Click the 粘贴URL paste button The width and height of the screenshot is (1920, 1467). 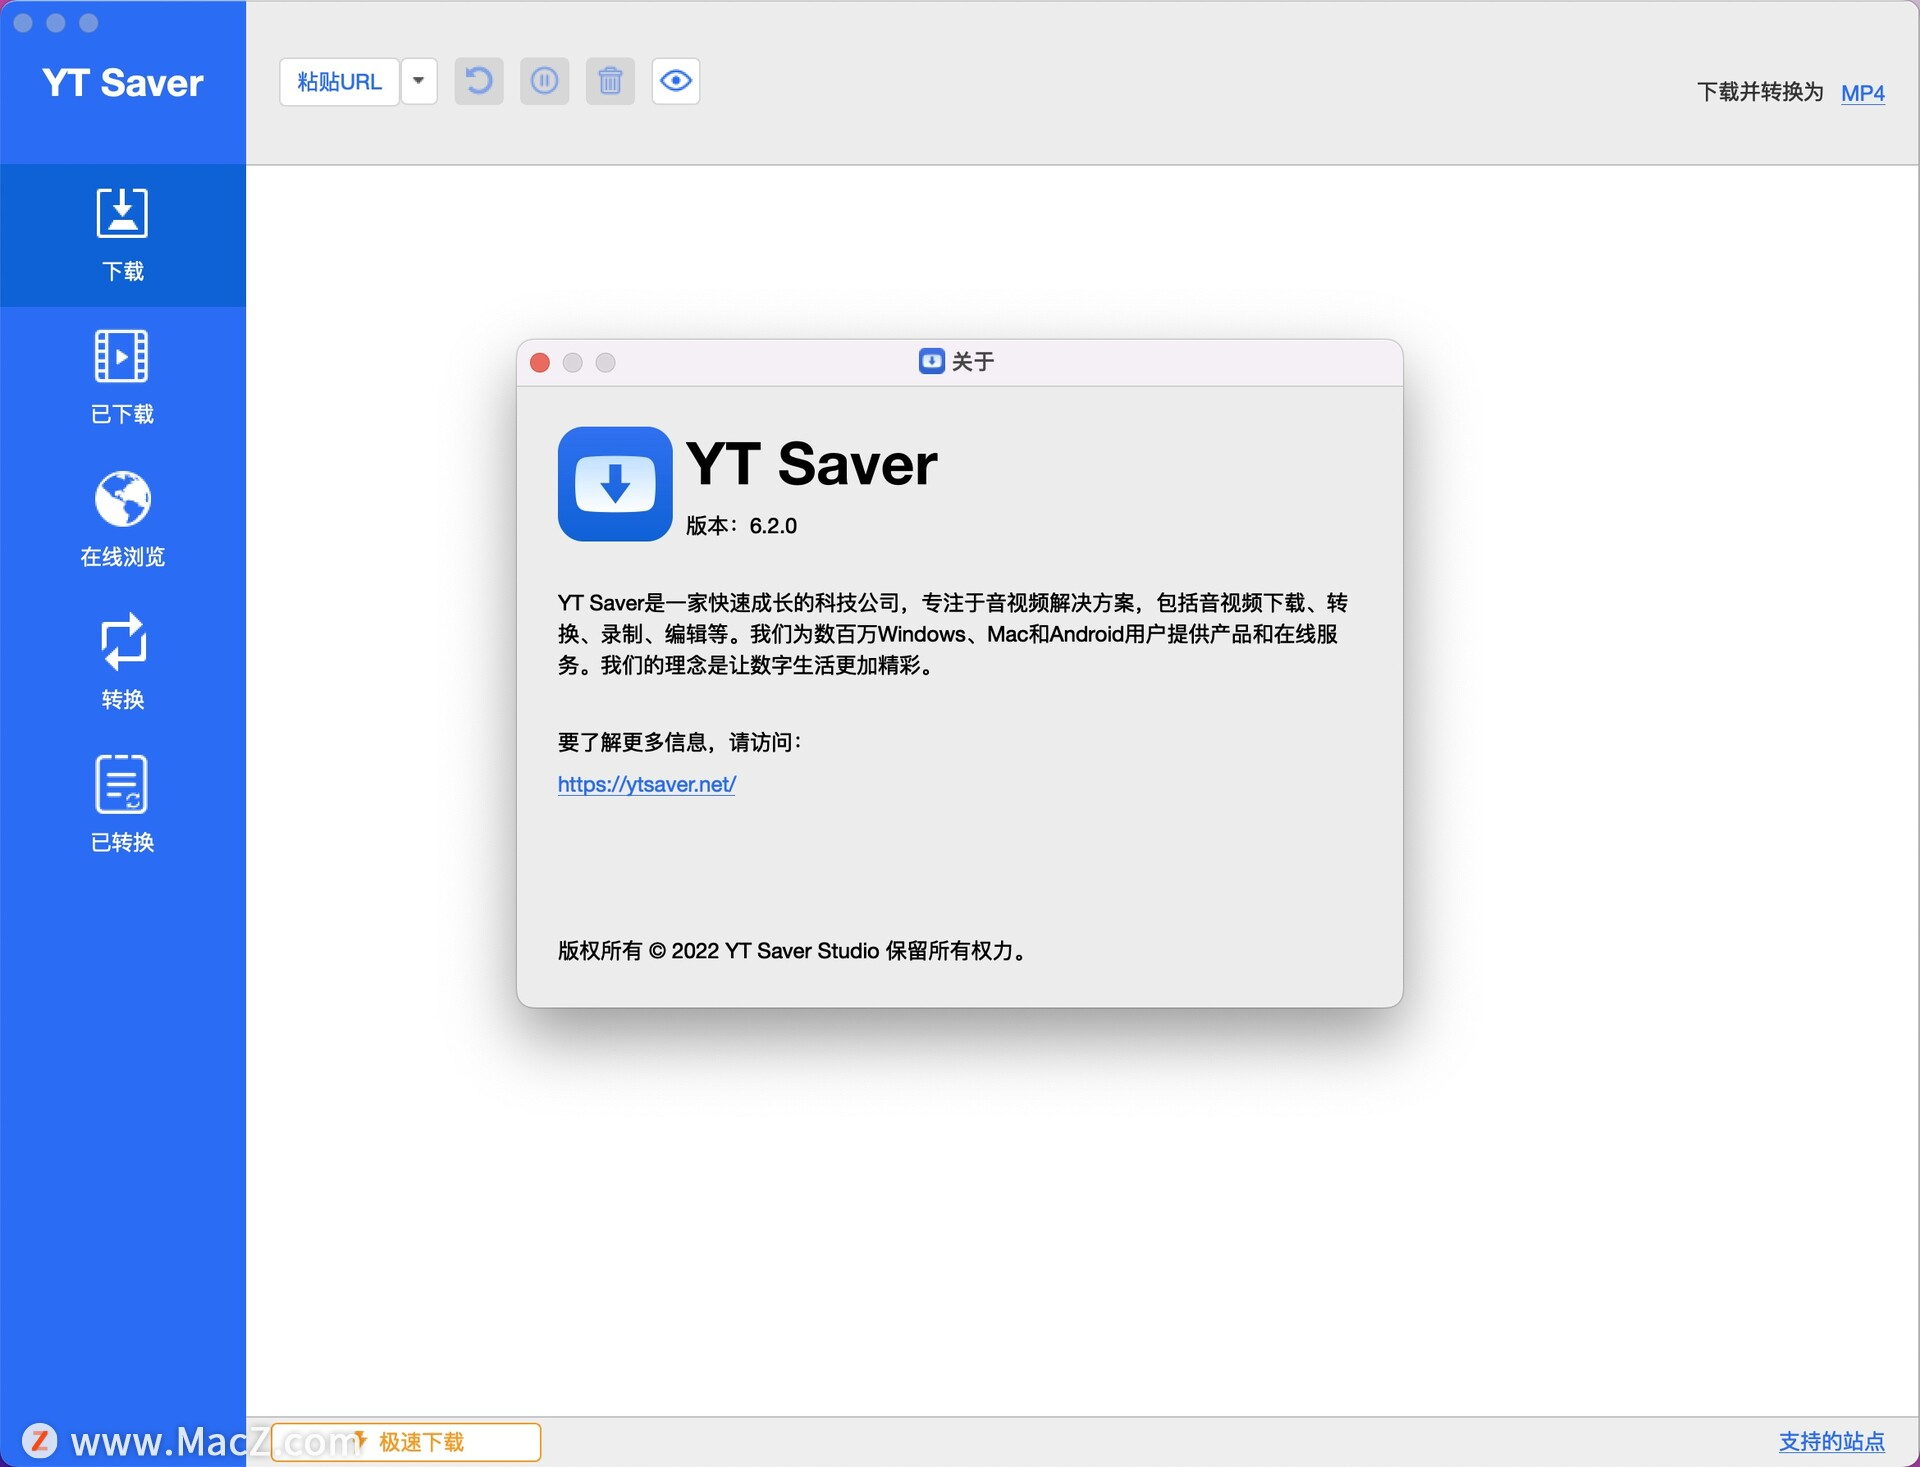pyautogui.click(x=339, y=81)
